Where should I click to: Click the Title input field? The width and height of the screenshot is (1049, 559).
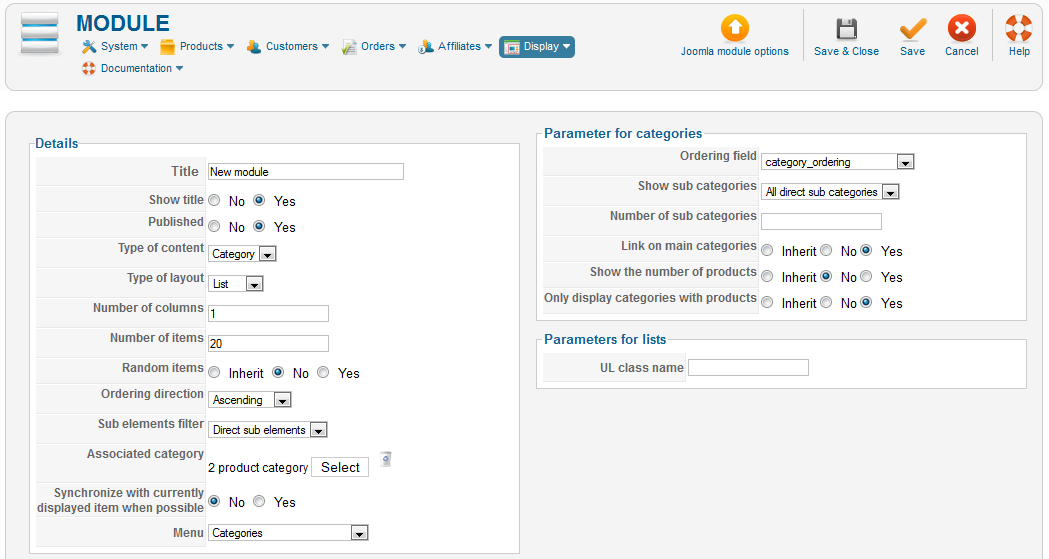tap(305, 172)
